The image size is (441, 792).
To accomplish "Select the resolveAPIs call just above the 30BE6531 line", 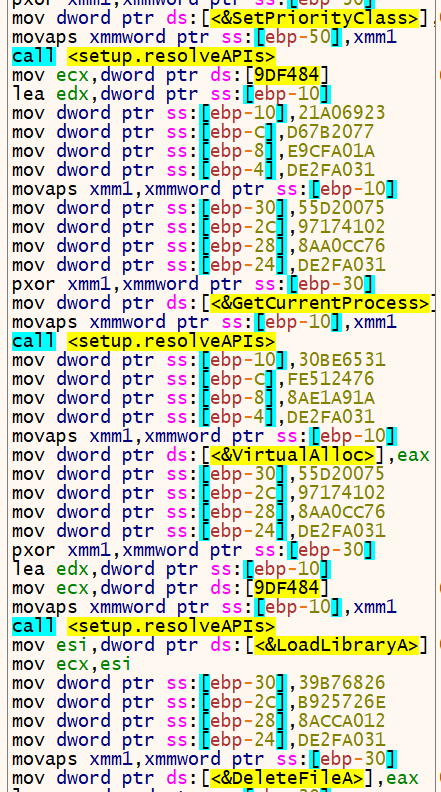I will pos(144,341).
